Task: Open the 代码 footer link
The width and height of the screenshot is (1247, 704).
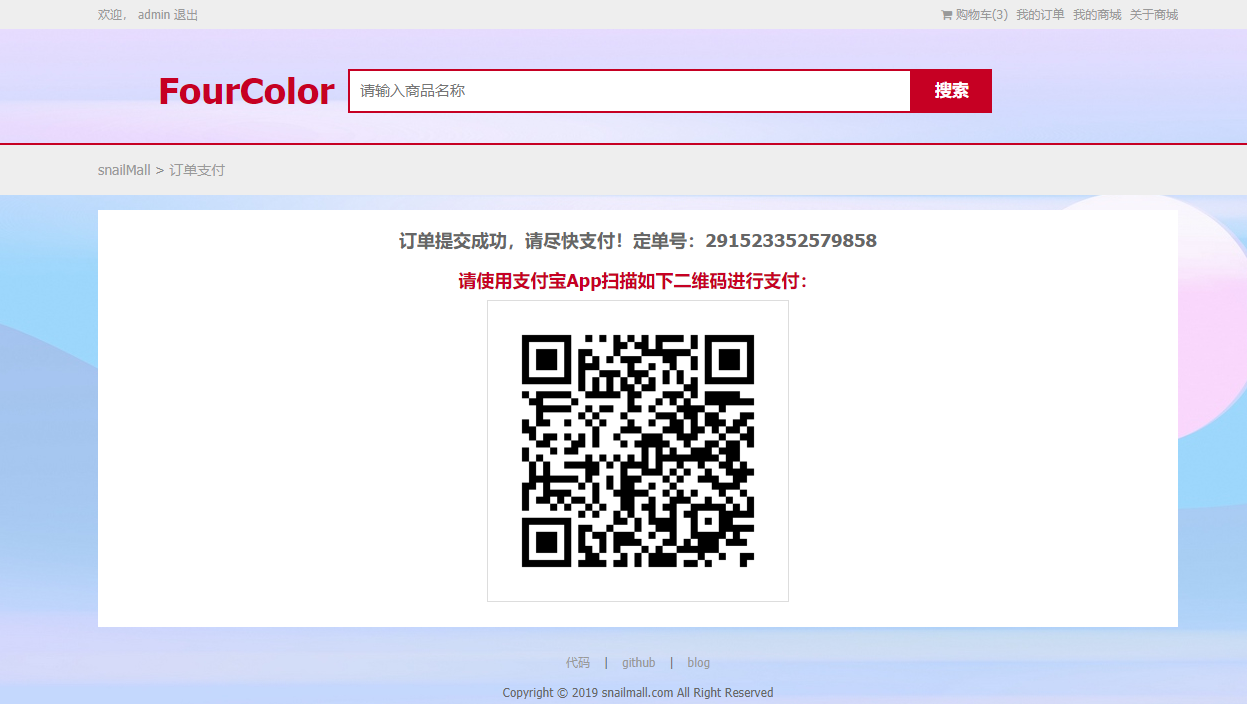Action: (578, 663)
